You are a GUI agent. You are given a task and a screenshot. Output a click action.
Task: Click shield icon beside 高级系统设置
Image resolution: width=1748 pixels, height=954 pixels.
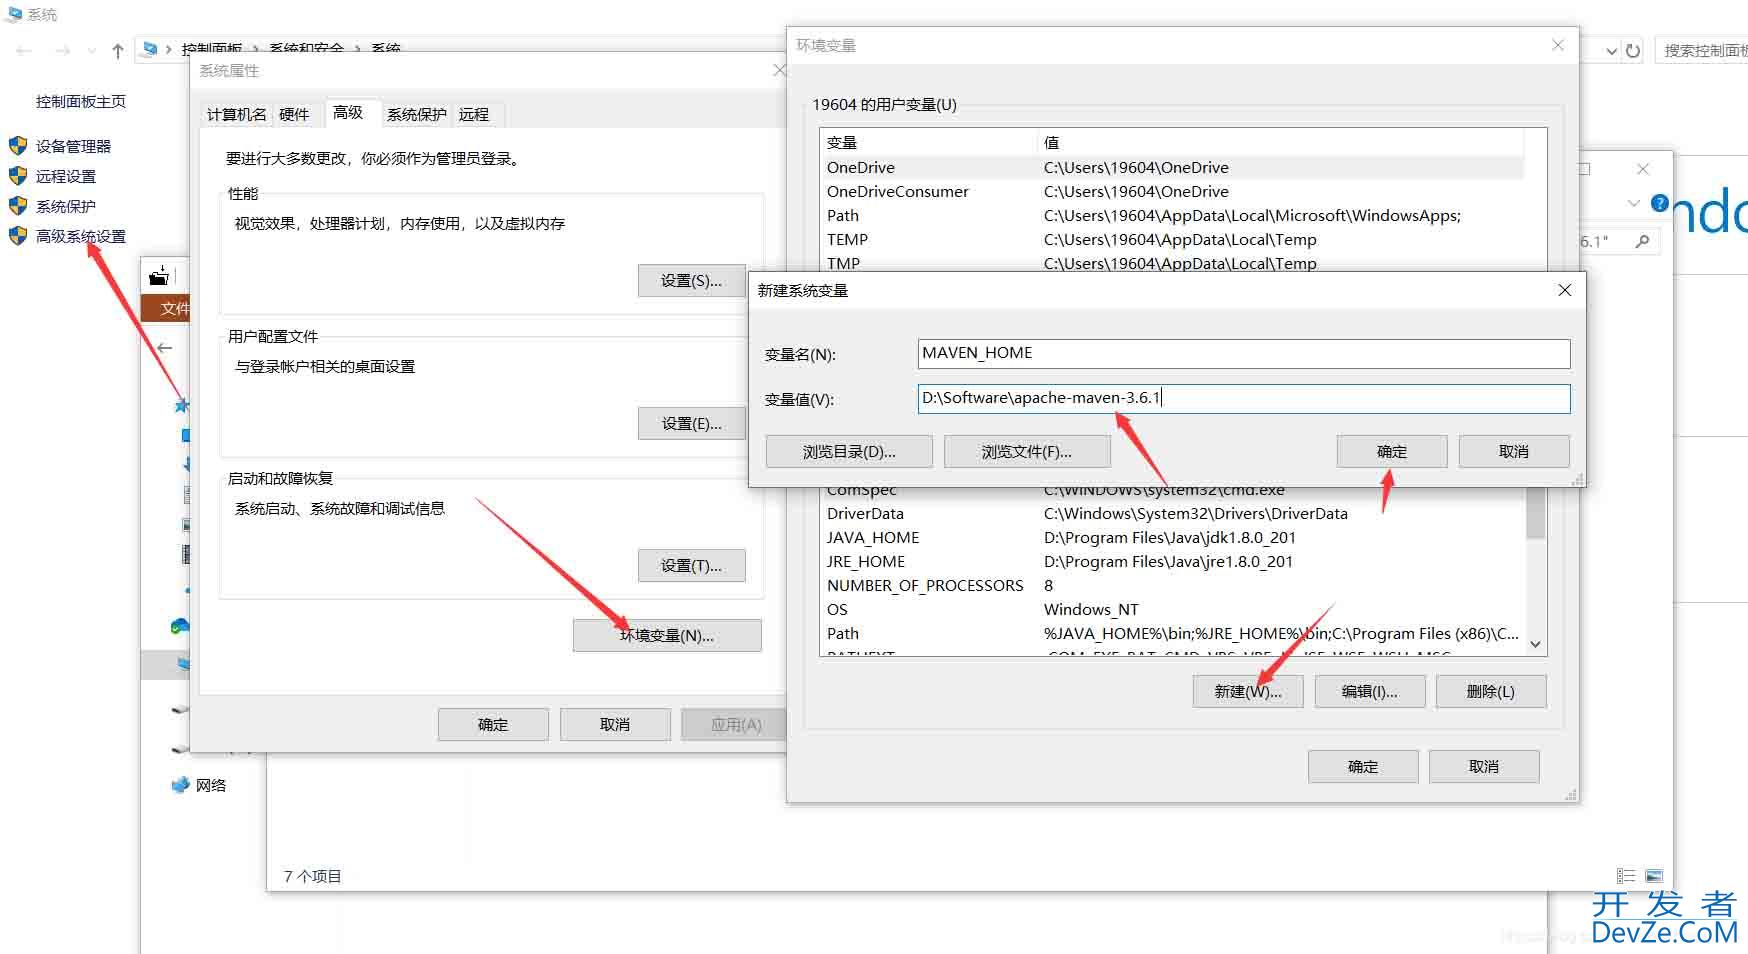(17, 236)
